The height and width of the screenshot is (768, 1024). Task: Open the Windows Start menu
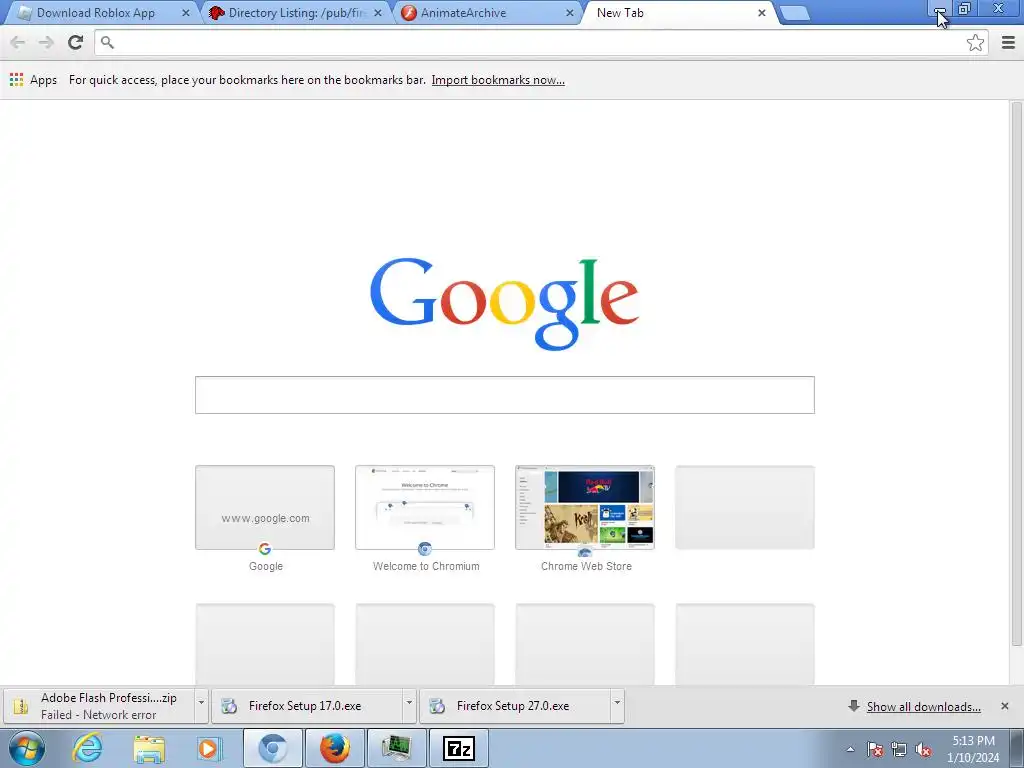coord(27,748)
